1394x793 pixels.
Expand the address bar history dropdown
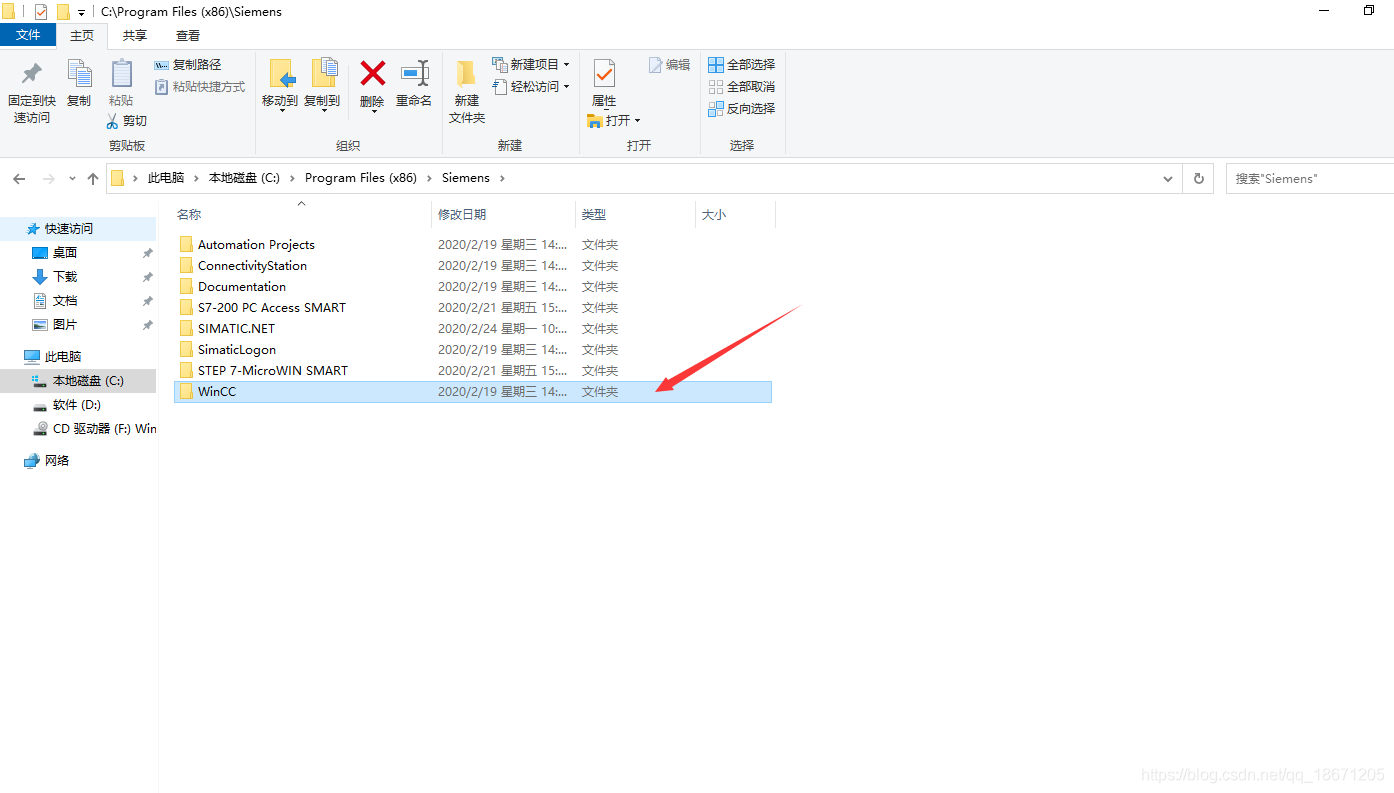(x=1168, y=178)
